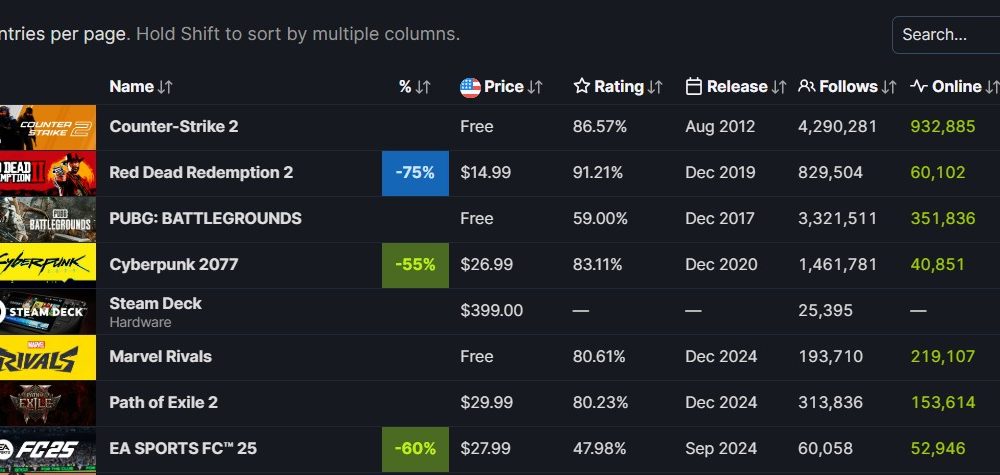
Task: Click the -60% discount badge
Action: [415, 449]
